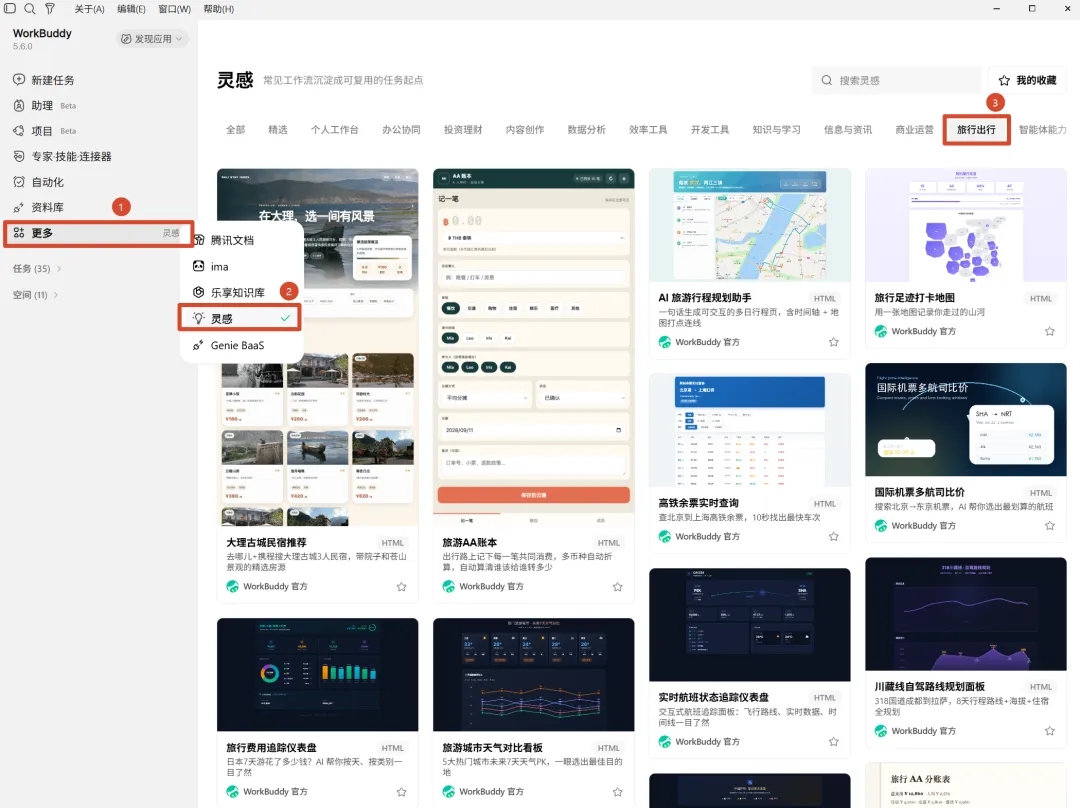Switch to the 办公协同 tab
Viewport: 1080px width, 808px height.
pos(402,130)
